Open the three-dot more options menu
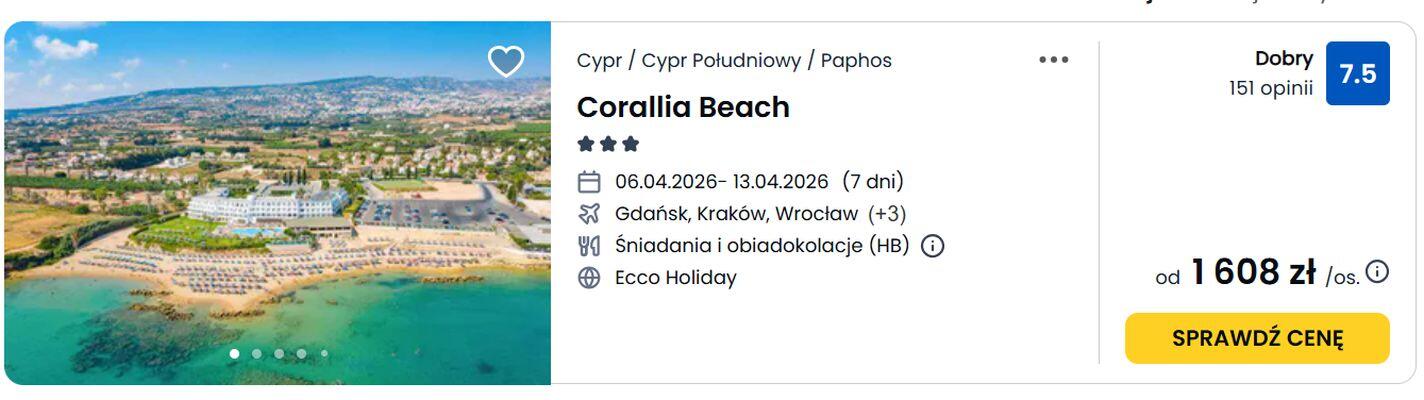 coord(1053,60)
